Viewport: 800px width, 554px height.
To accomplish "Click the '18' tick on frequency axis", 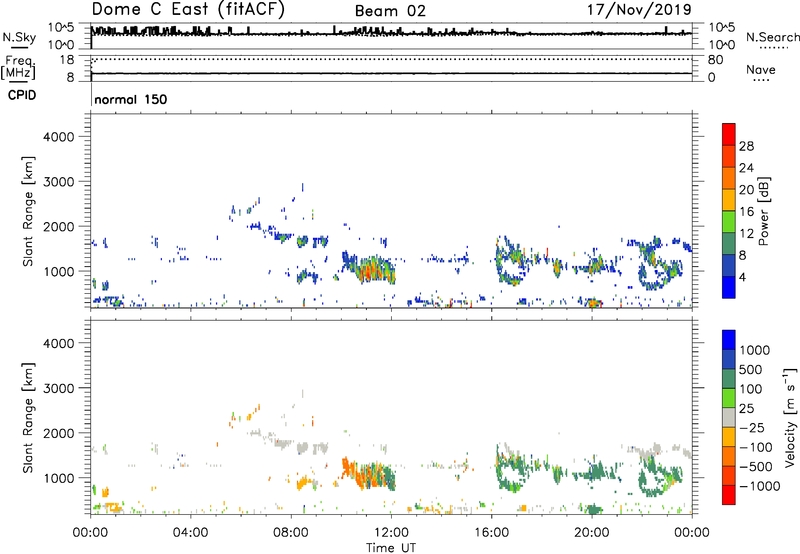I will (x=67, y=60).
